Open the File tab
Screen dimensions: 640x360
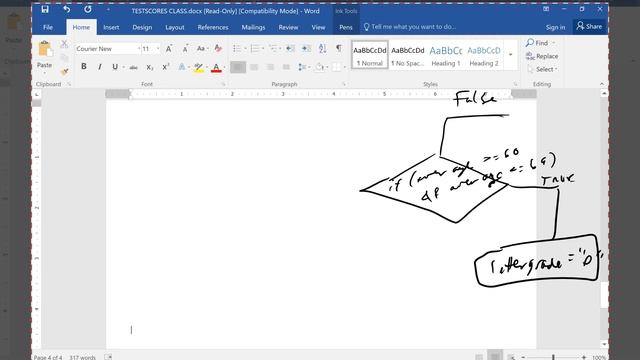[x=48, y=27]
